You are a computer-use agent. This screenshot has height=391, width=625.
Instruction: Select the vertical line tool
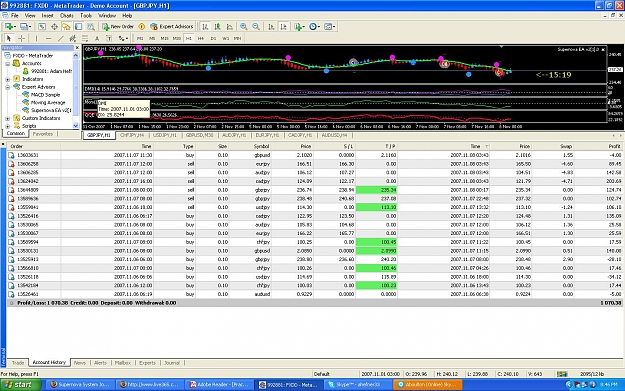pos(36,38)
